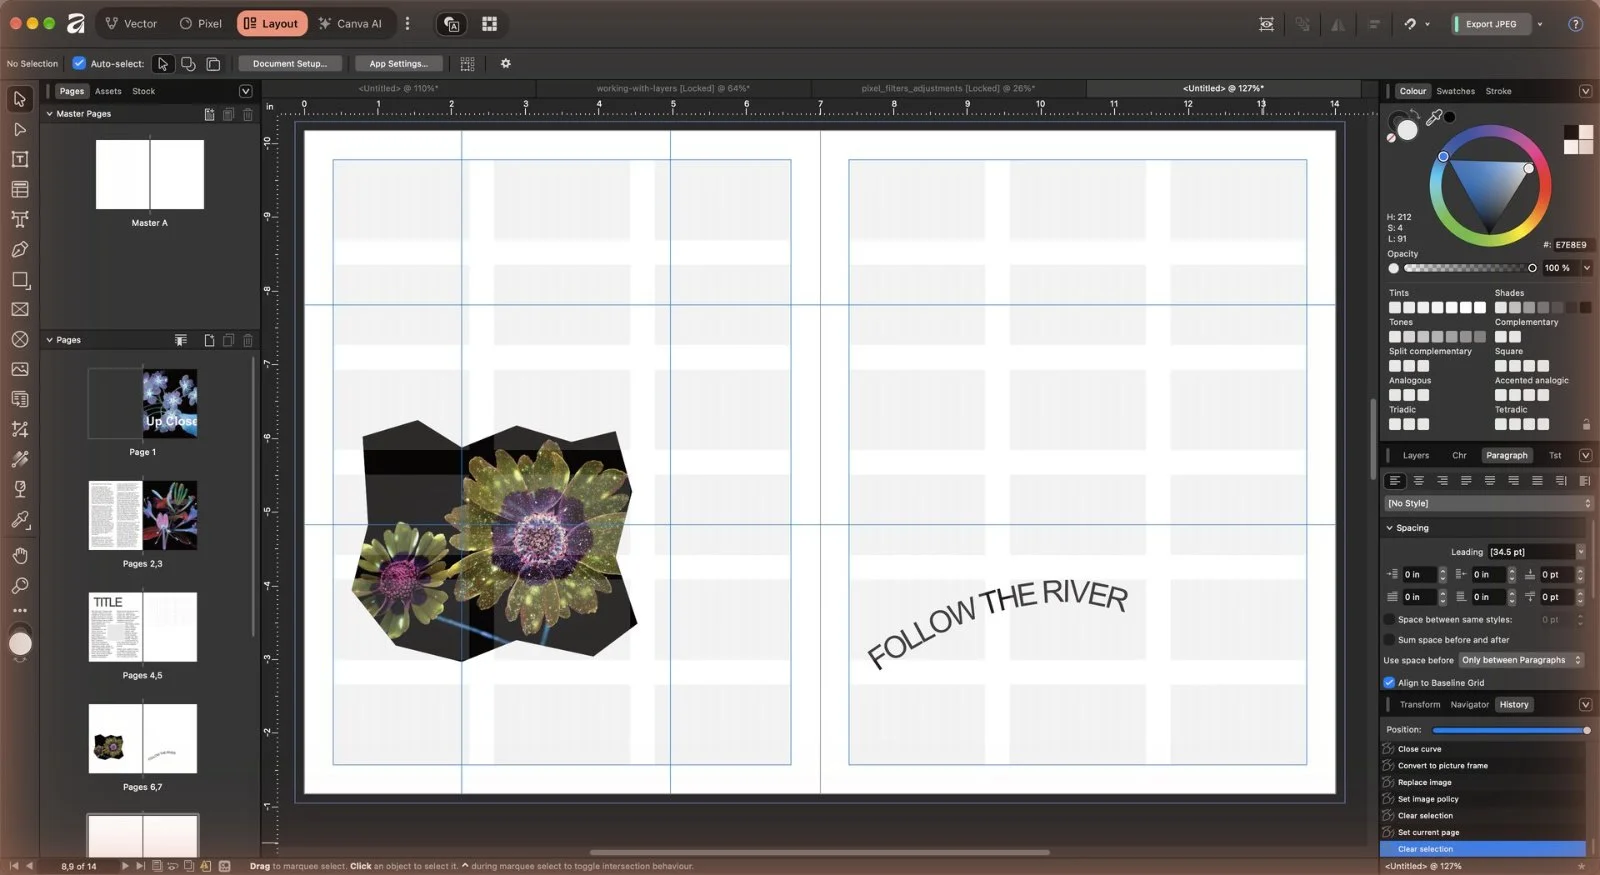Select the Node tool
Viewport: 1600px width, 875px height.
click(x=19, y=129)
